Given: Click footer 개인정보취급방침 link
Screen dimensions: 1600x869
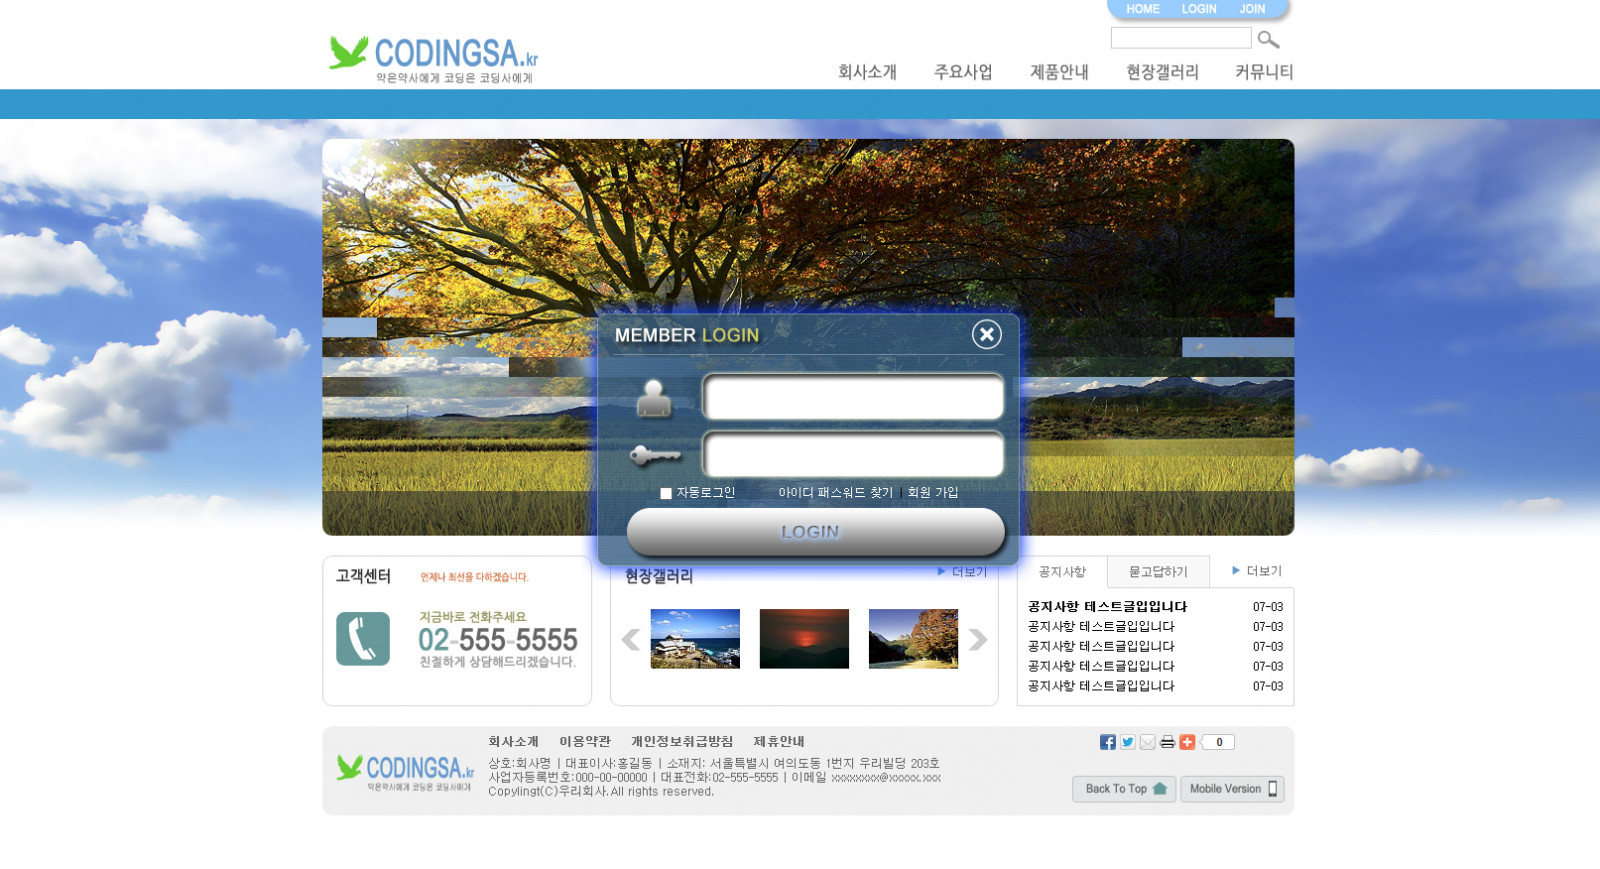Looking at the screenshot, I should click(x=682, y=742).
